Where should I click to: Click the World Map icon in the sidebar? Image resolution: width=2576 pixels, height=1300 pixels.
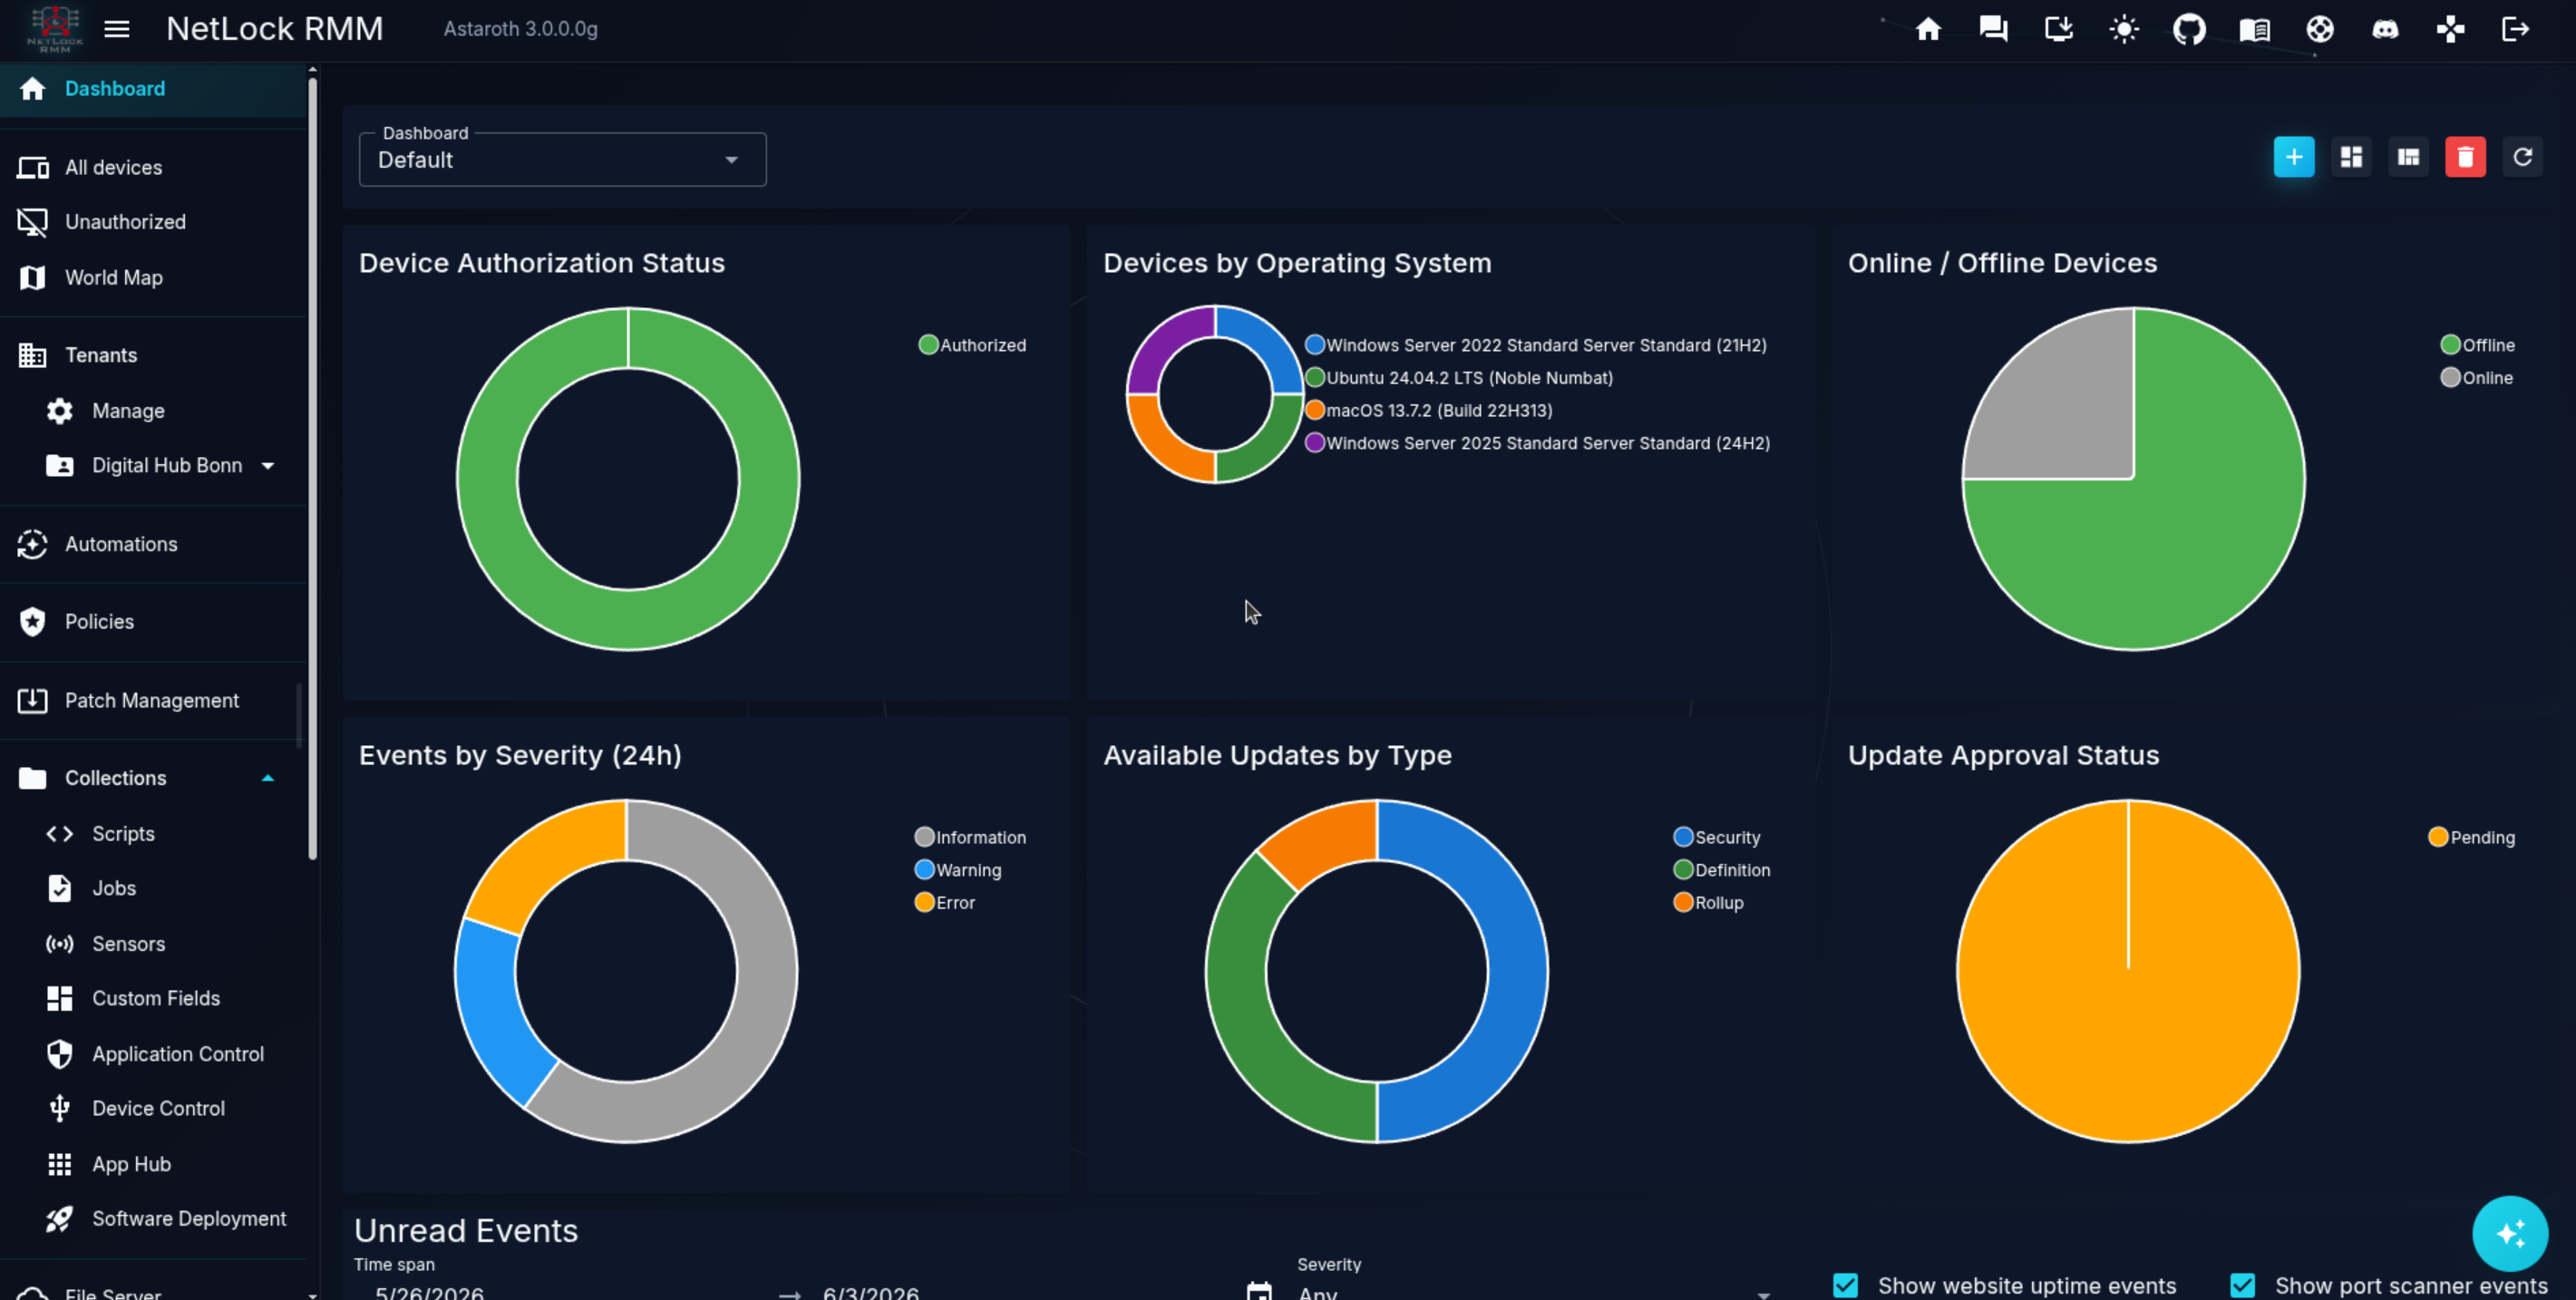click(x=33, y=277)
